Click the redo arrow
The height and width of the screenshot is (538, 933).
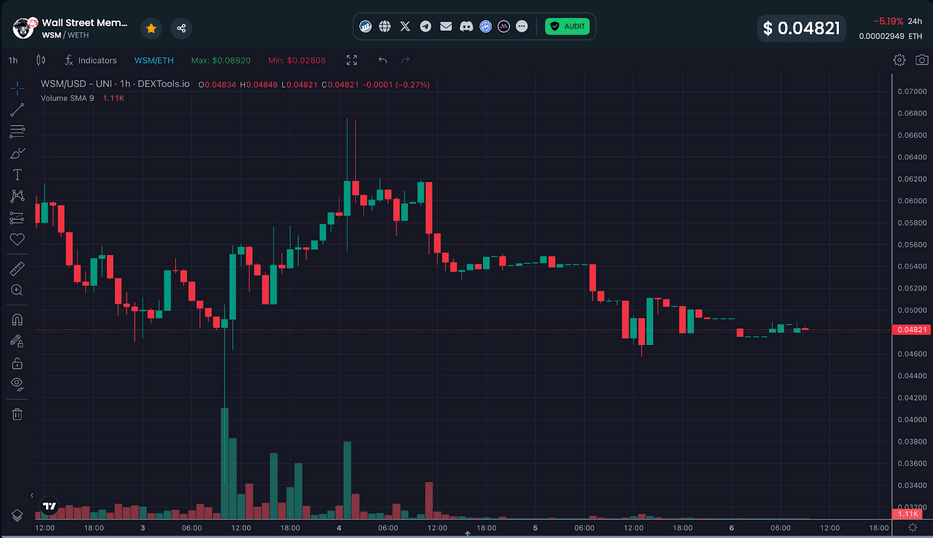click(x=405, y=60)
